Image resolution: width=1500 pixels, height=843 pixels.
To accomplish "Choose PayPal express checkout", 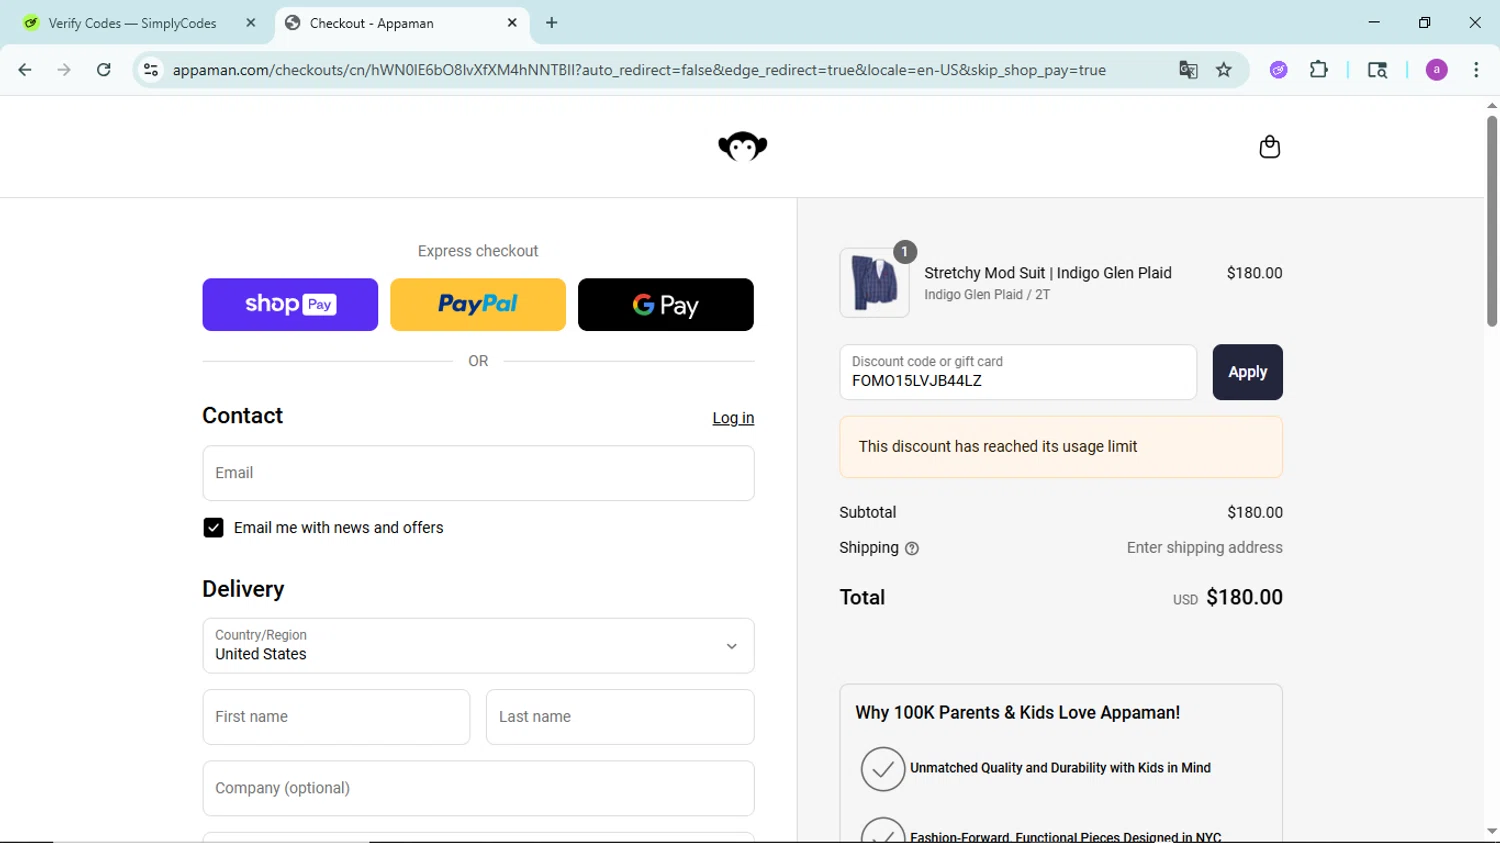I will pyautogui.click(x=478, y=305).
